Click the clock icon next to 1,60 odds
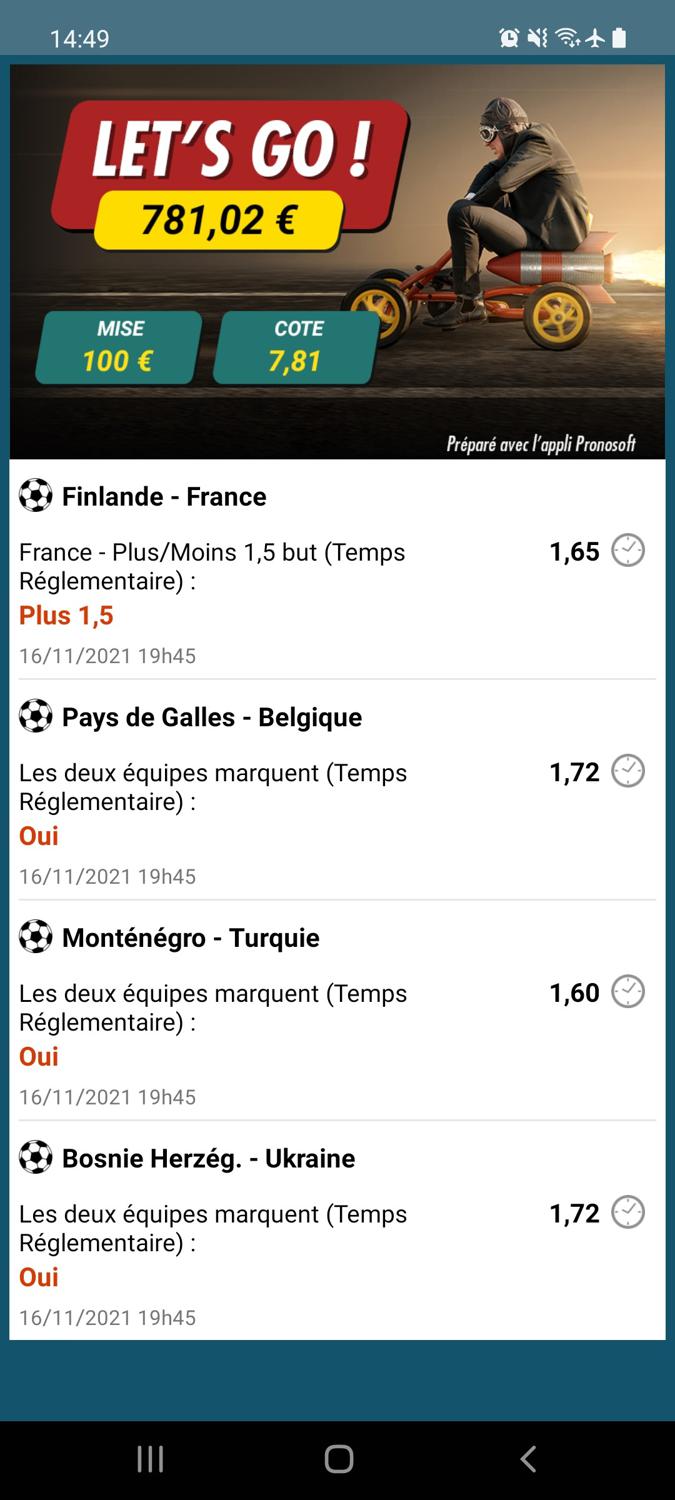The height and width of the screenshot is (1500, 675). tap(628, 992)
